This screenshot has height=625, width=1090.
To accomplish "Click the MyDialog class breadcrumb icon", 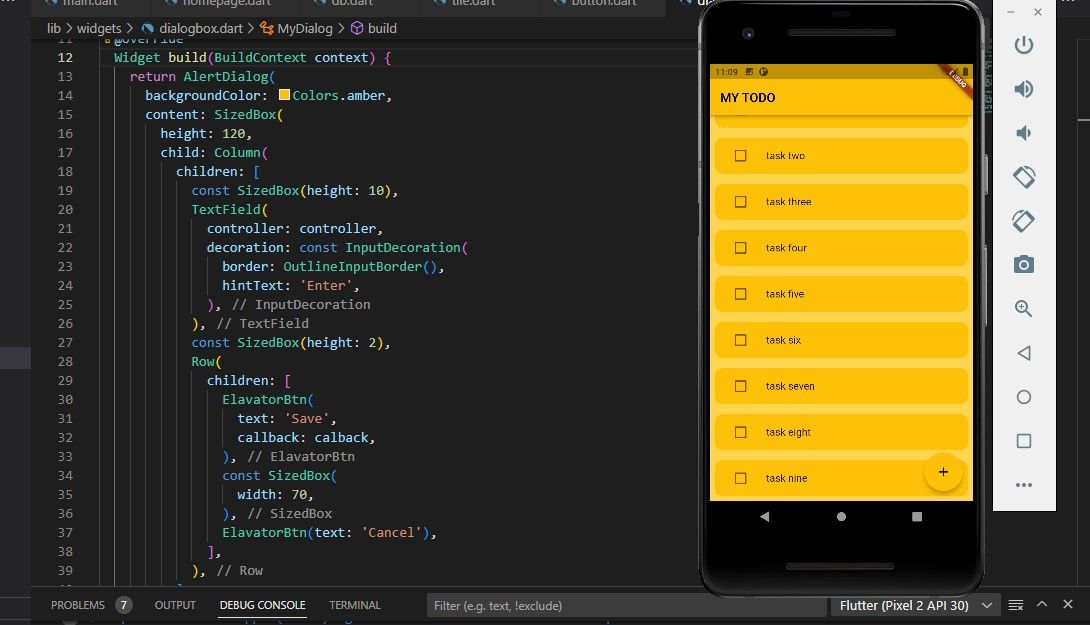I will pyautogui.click(x=266, y=28).
